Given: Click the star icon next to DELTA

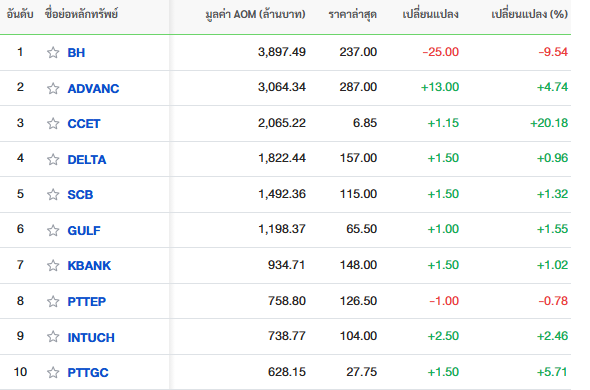Looking at the screenshot, I should [x=53, y=160].
